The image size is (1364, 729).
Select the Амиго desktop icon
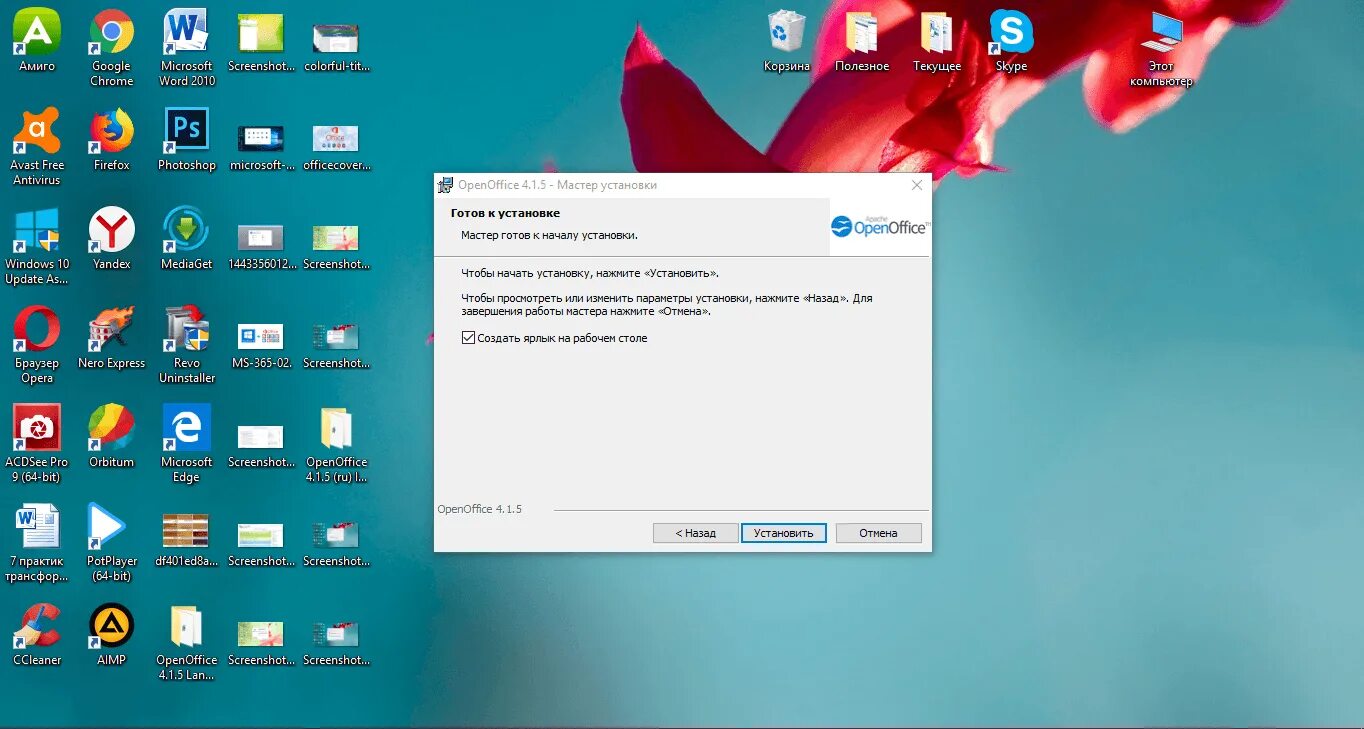pos(37,41)
